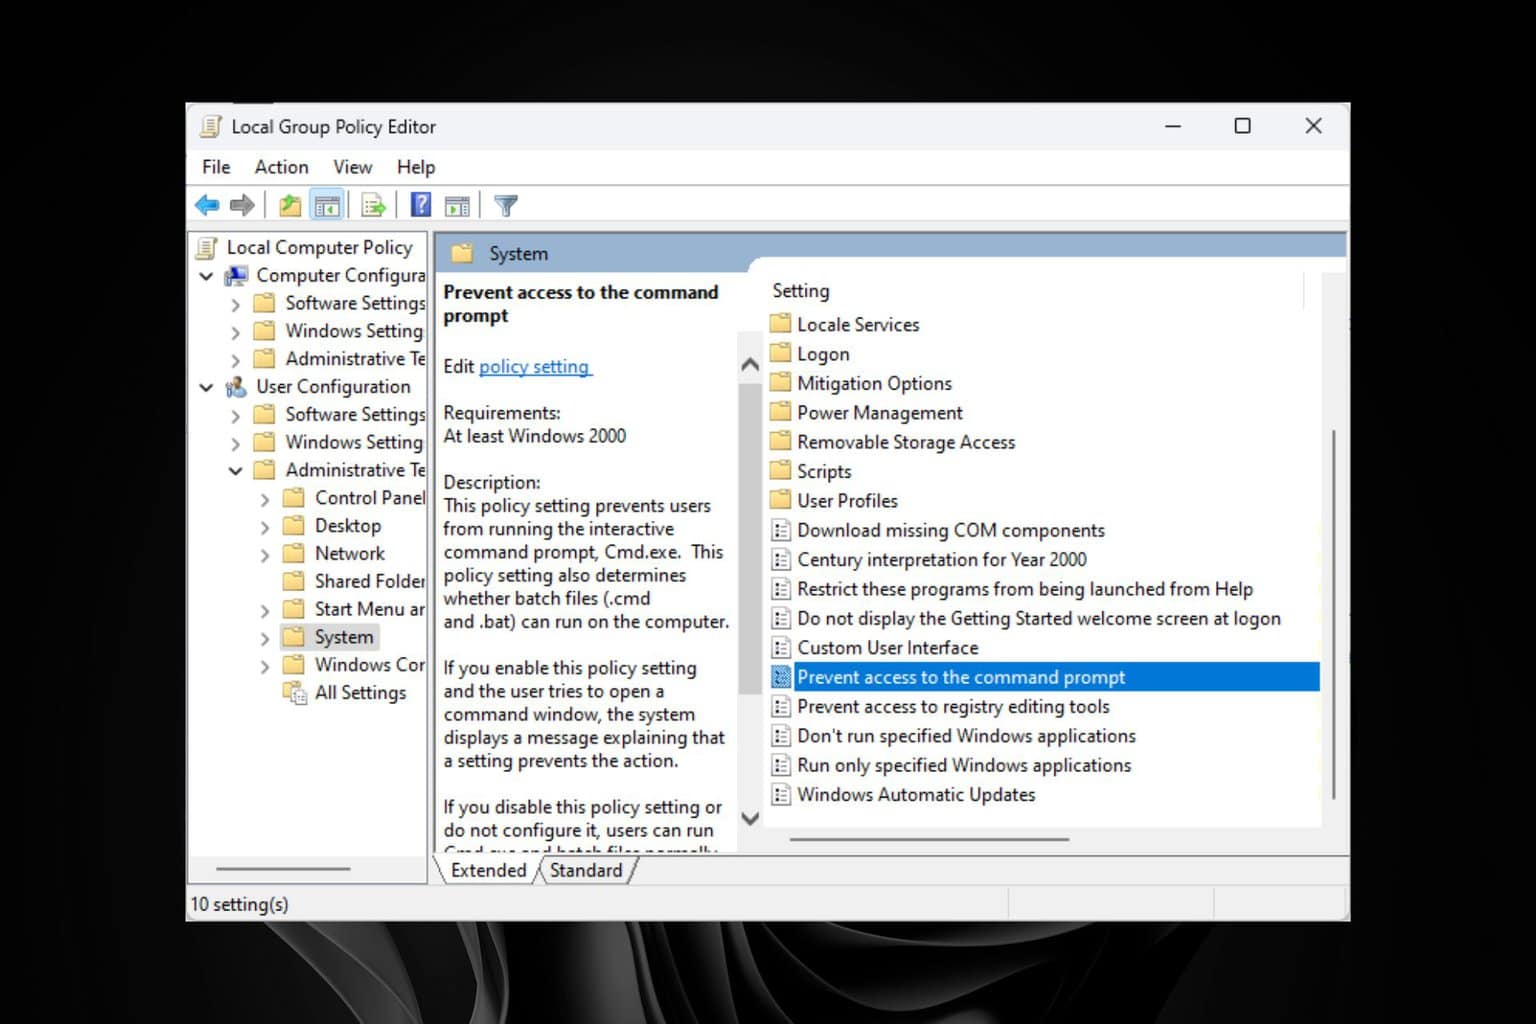Select All Settings in the tree
Viewport: 1536px width, 1024px height.
pos(360,693)
